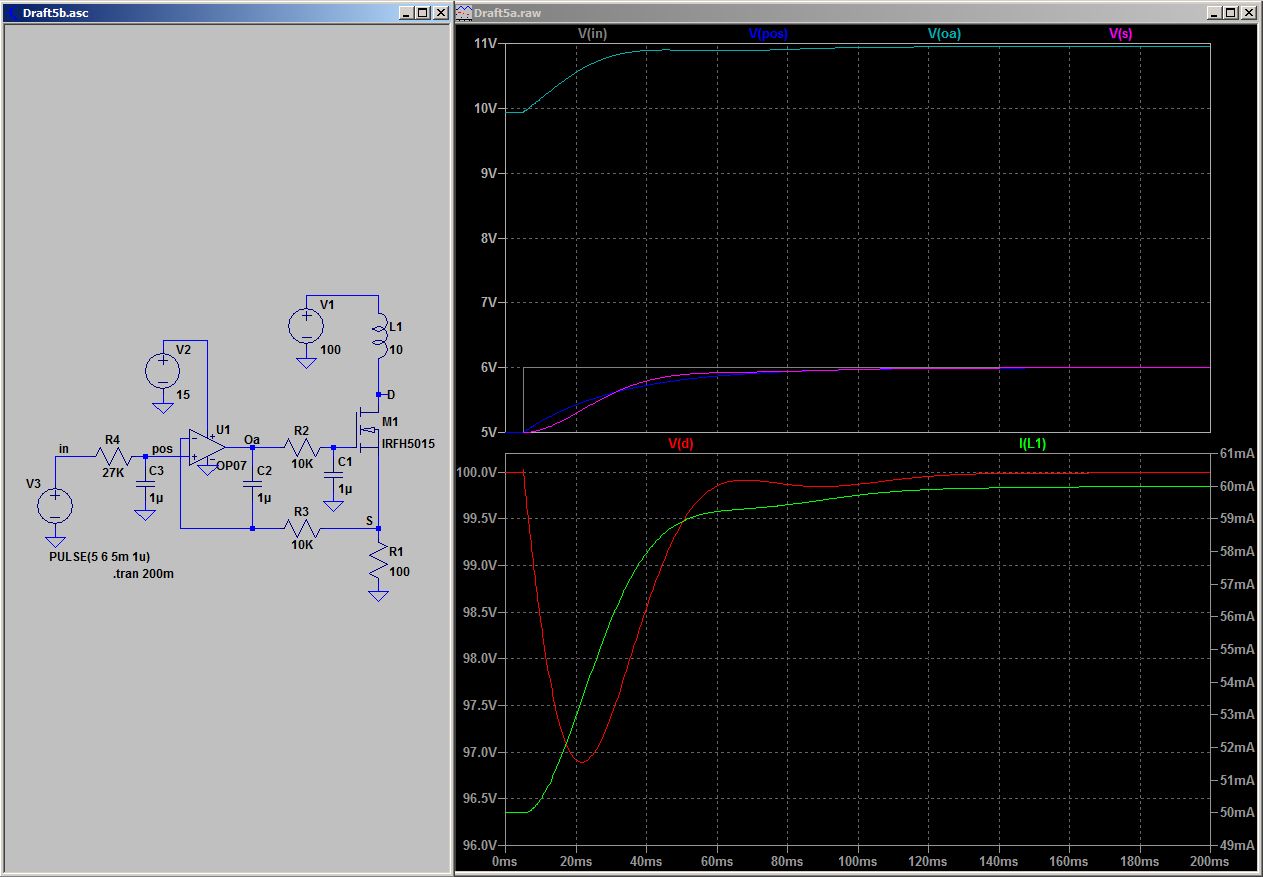Viewport: 1263px width, 877px height.
Task: Click the C2 capacitor symbol
Action: [x=252, y=482]
